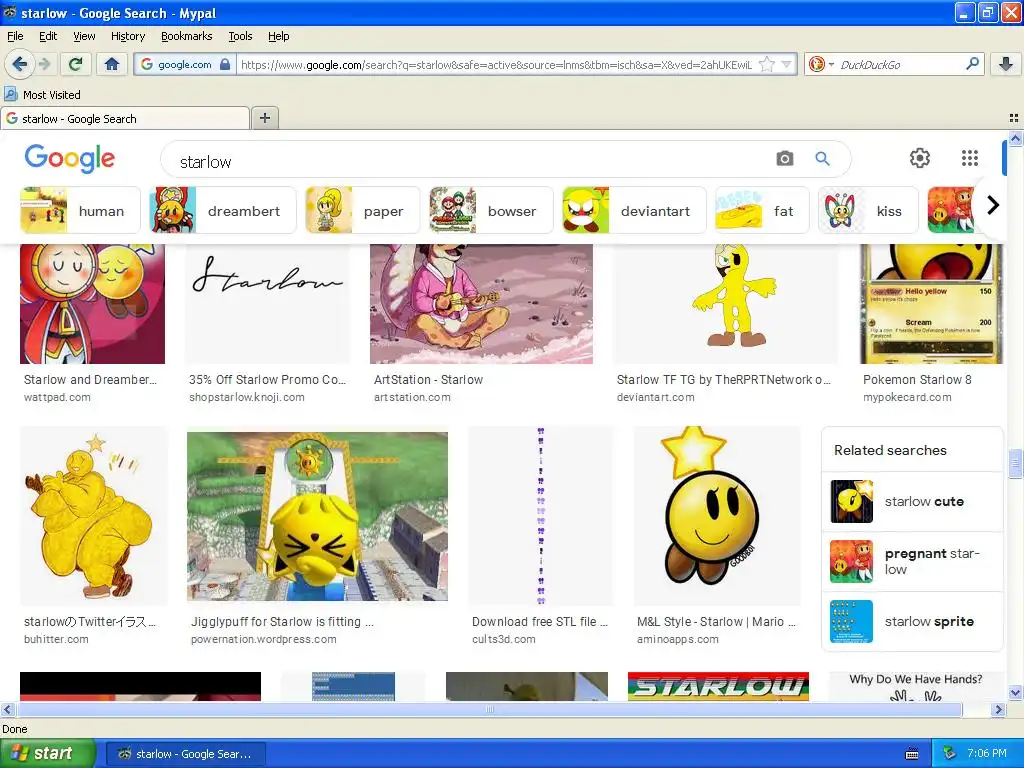Click the magnifier in DuckDuckGo search box
1024x768 pixels.
[x=972, y=64]
